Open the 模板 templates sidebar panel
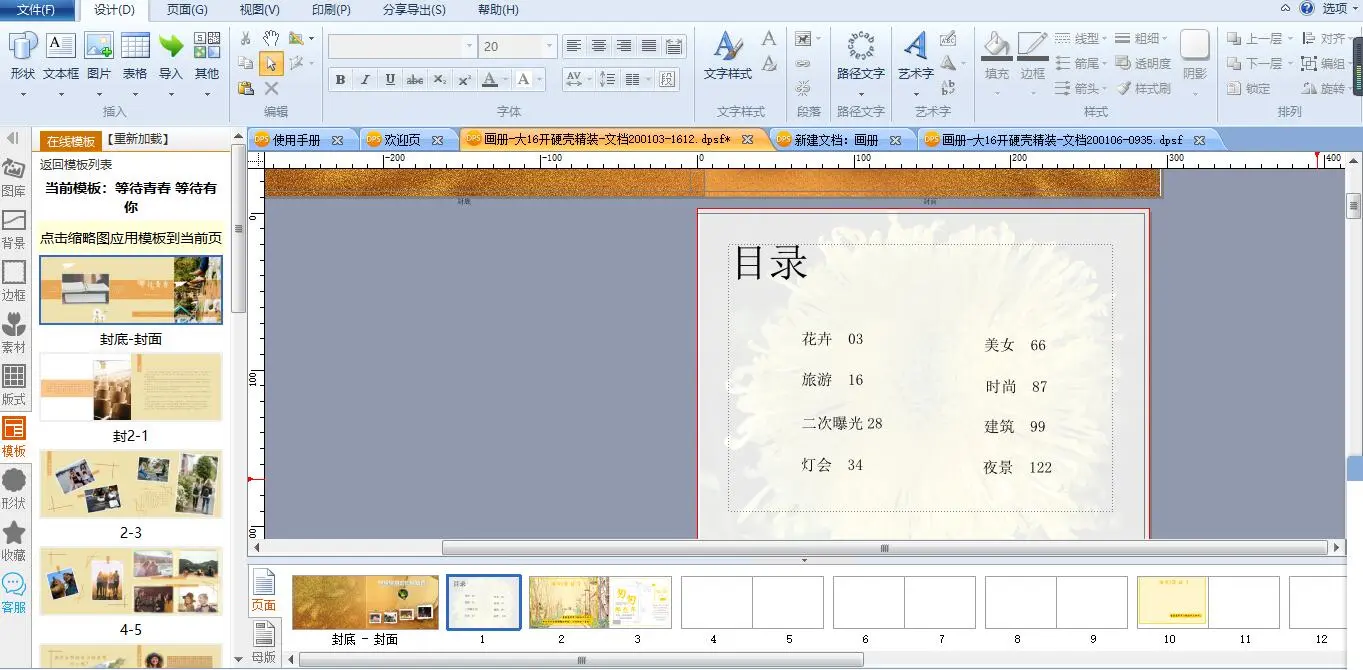This screenshot has height=670, width=1363. tap(14, 437)
